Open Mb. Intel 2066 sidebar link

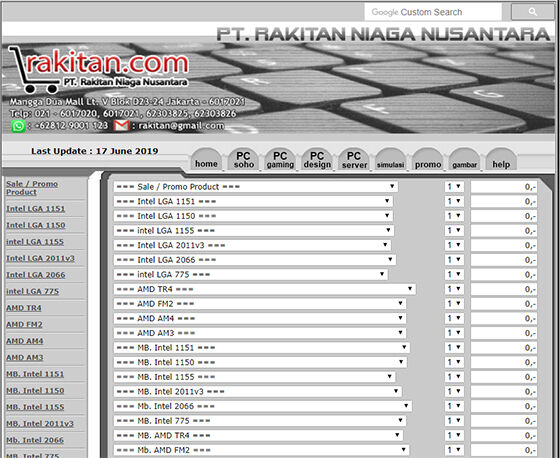tap(35, 440)
